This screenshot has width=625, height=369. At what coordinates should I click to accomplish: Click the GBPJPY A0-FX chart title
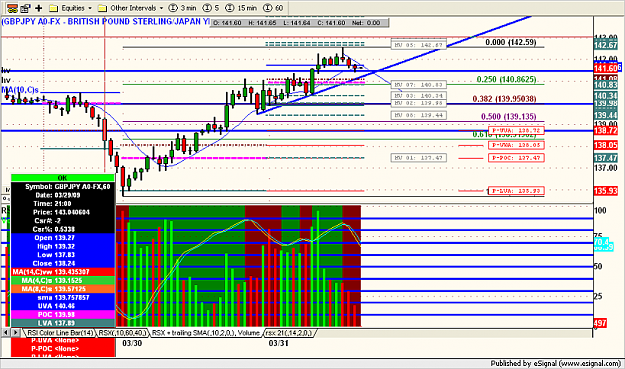tap(105, 22)
